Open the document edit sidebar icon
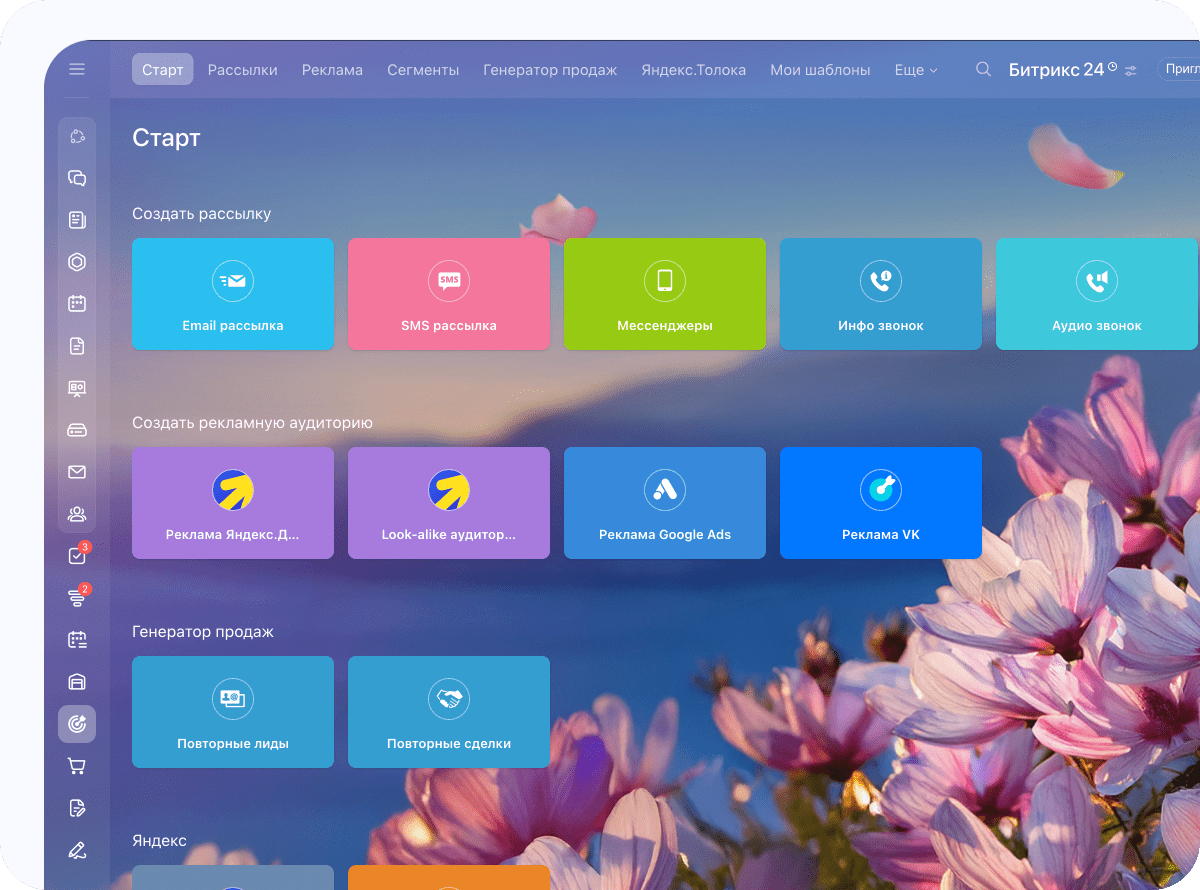 [77, 808]
